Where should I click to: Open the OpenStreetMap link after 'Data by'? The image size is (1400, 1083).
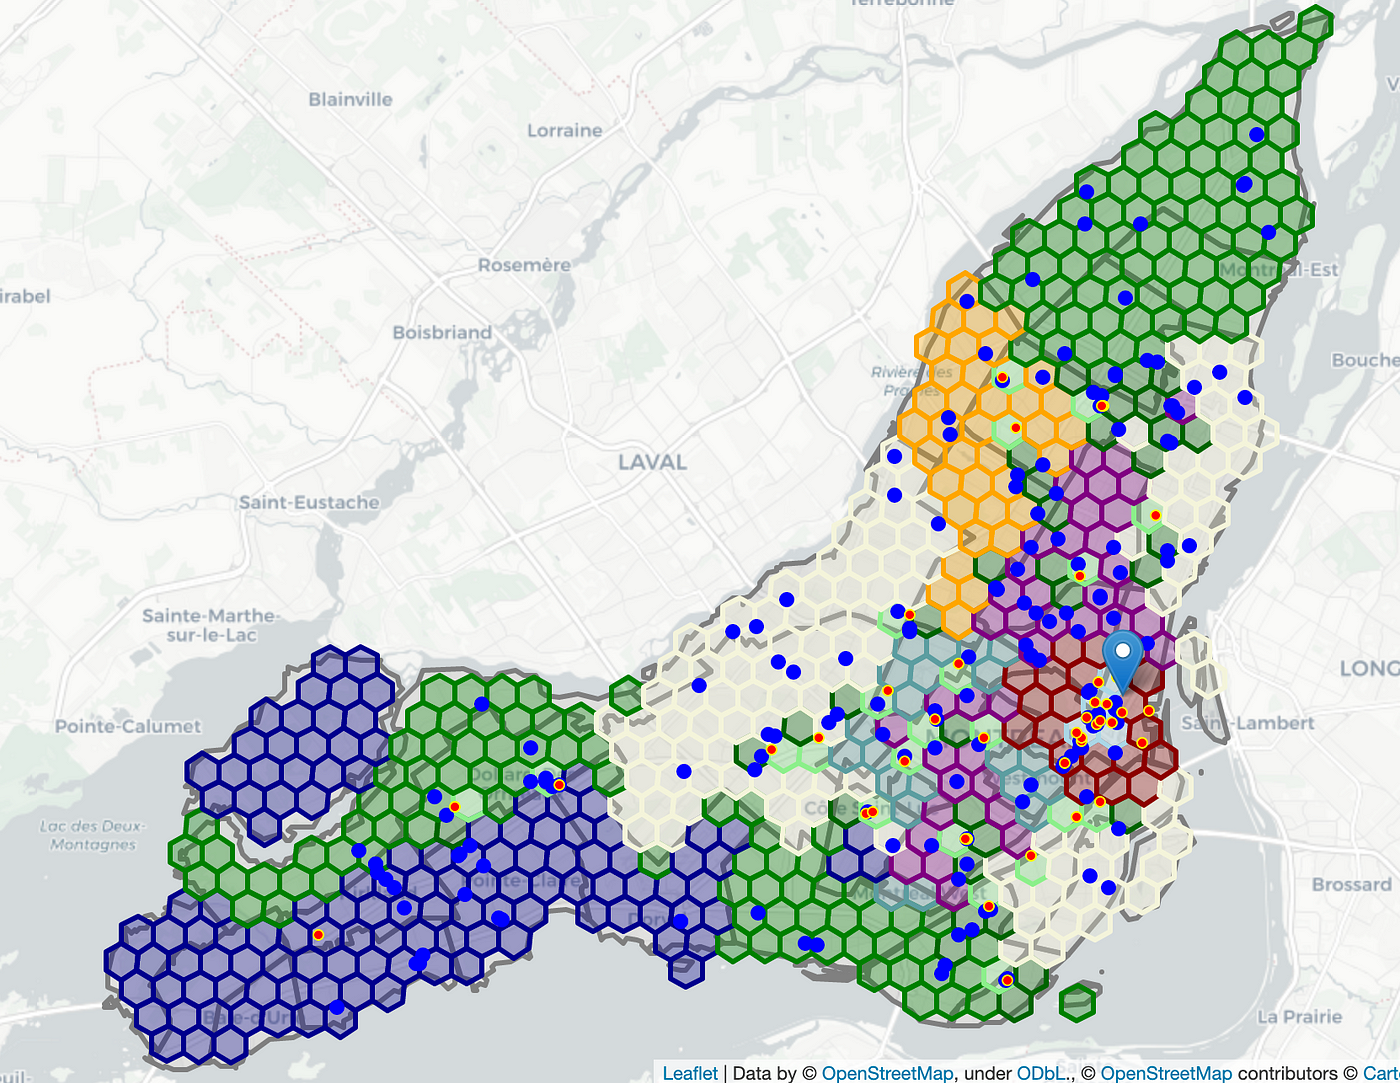click(x=887, y=1073)
